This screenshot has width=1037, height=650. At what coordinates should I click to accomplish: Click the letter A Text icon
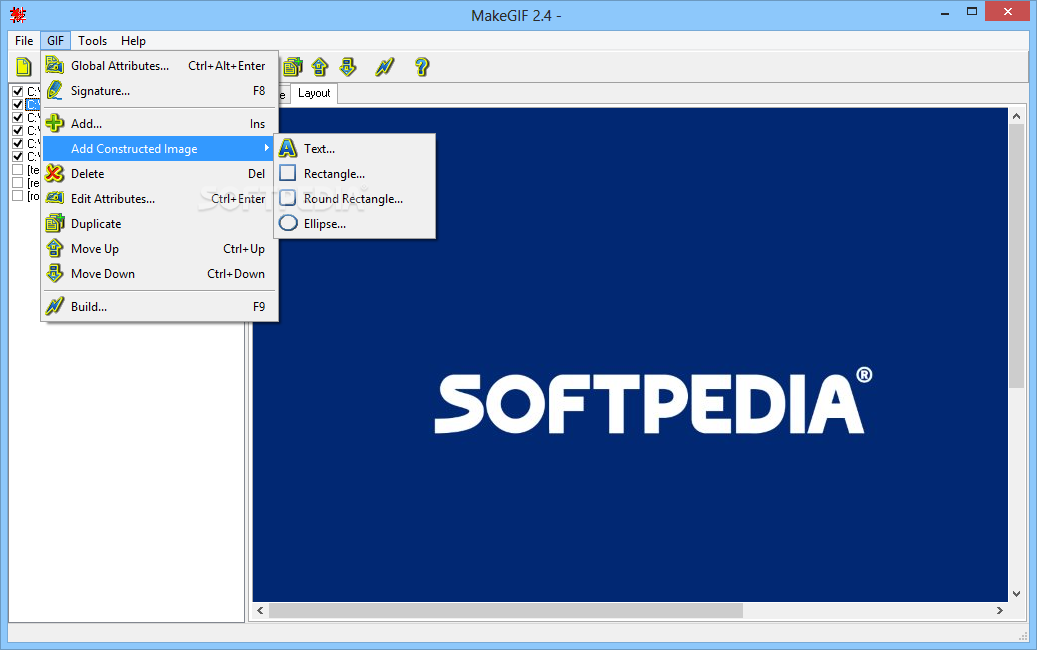288,148
